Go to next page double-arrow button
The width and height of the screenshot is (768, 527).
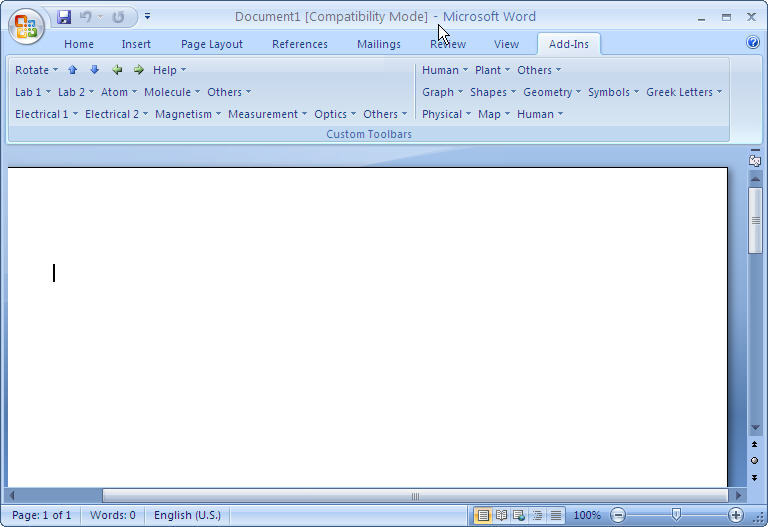[754, 478]
